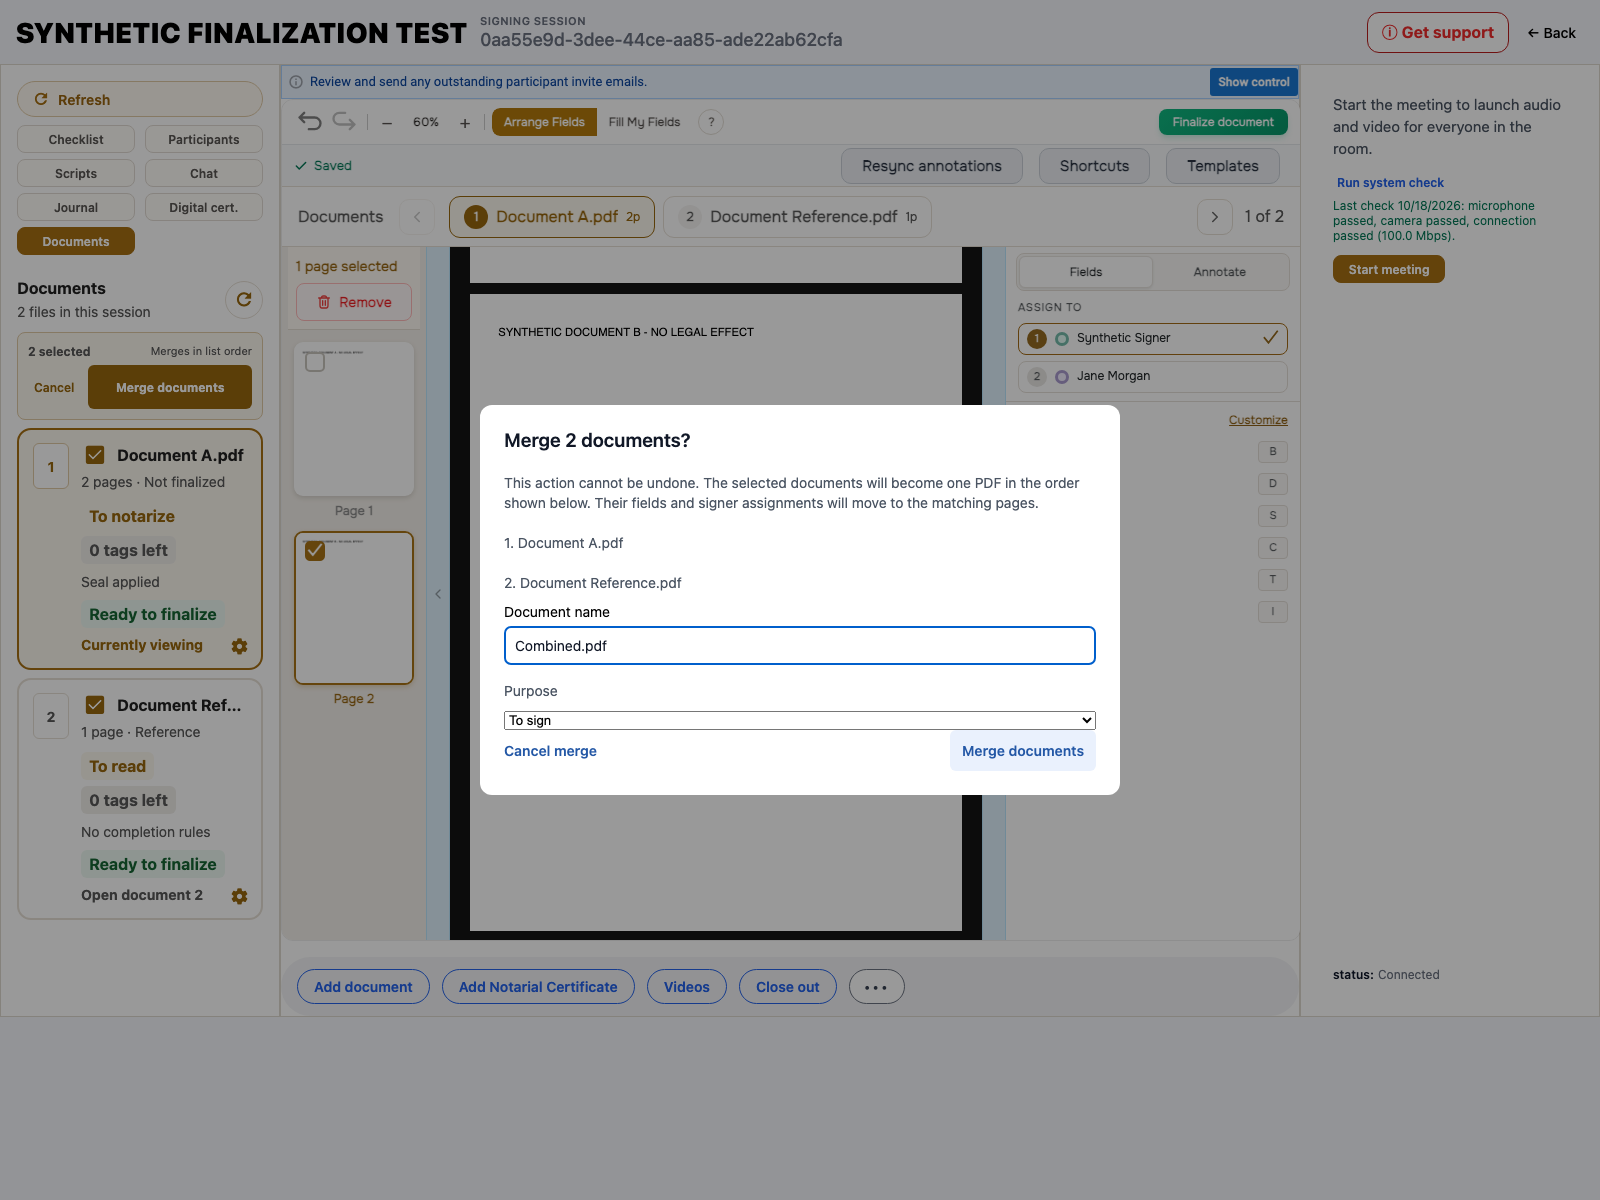The height and width of the screenshot is (1200, 1600).
Task: Open the Document Reference.pdf tab
Action: pyautogui.click(x=798, y=217)
